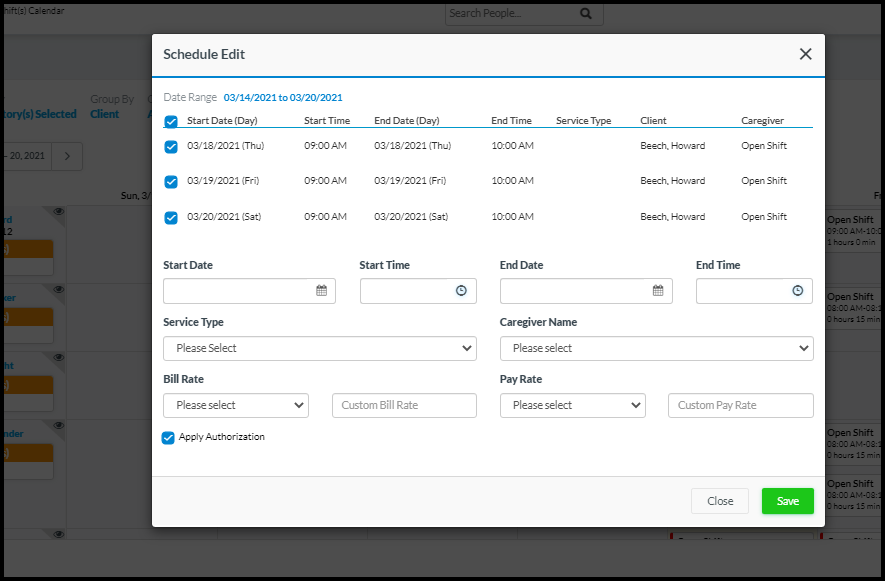Open the Pay Rate dropdown
This screenshot has width=885, height=581.
(x=572, y=405)
